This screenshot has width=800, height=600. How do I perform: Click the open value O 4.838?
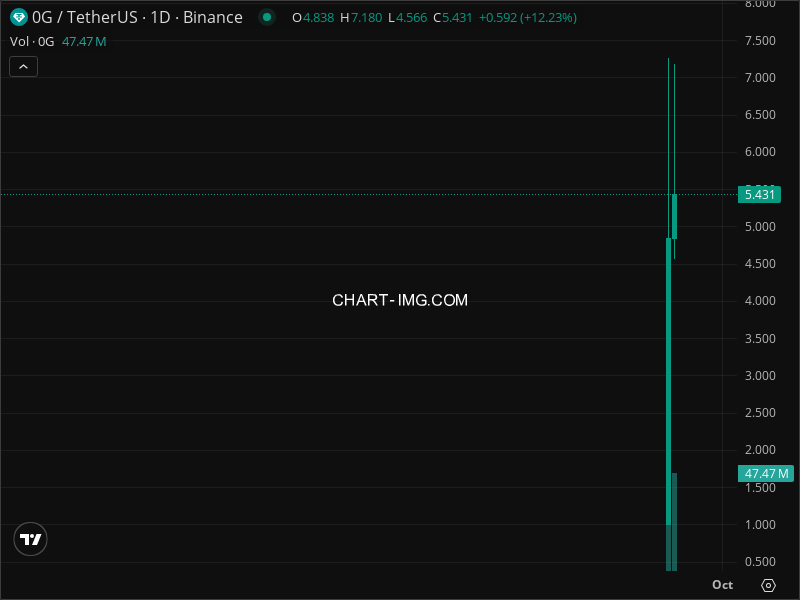[x=312, y=18]
